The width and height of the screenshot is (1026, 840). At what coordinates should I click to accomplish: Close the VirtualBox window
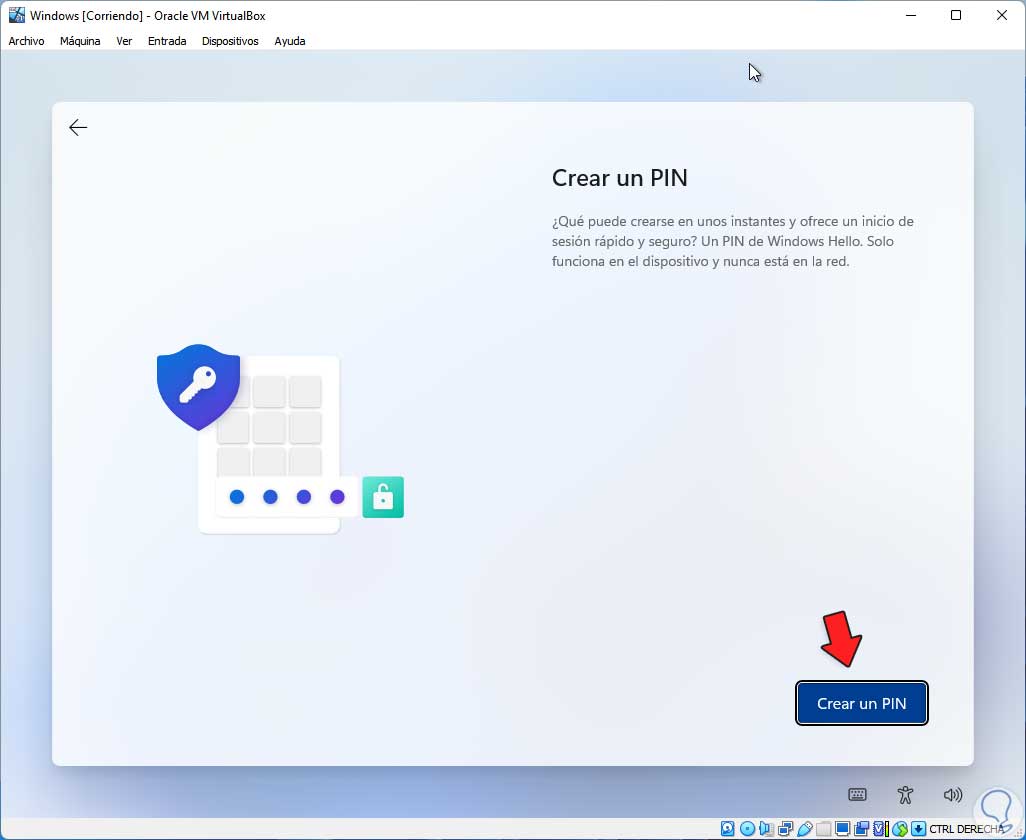(1002, 15)
